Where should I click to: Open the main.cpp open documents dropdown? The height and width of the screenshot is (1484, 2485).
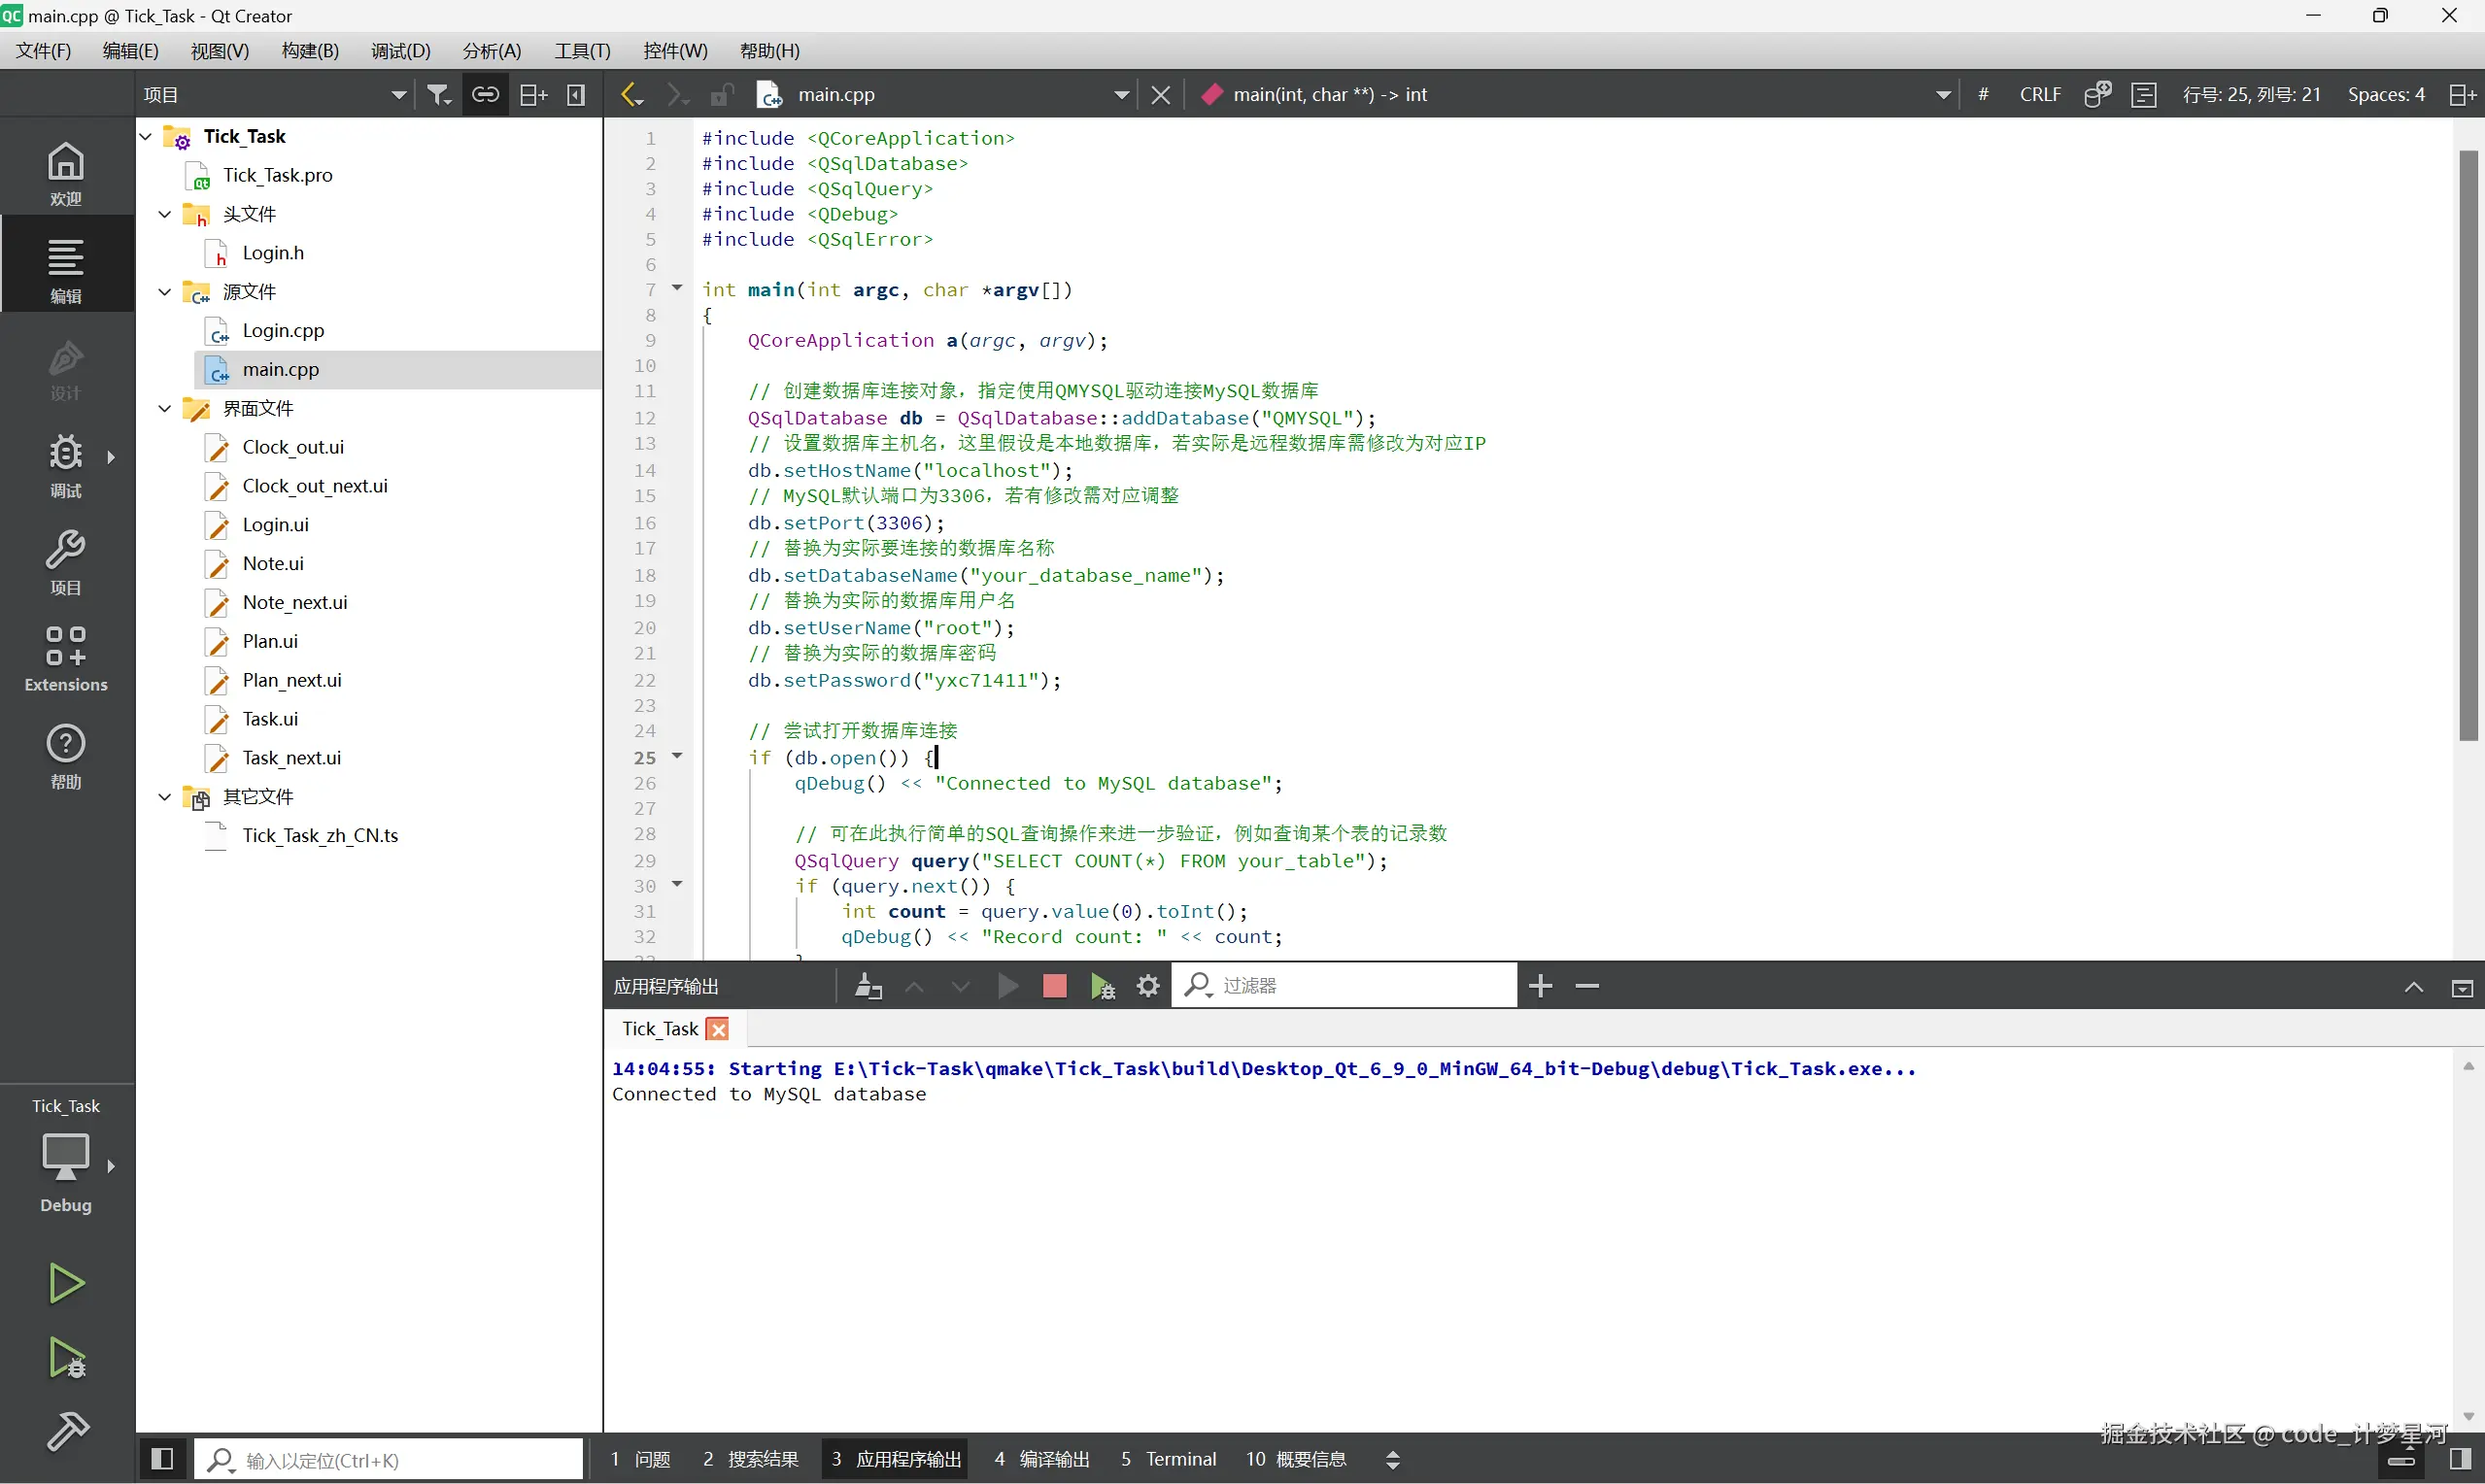pos(1121,94)
